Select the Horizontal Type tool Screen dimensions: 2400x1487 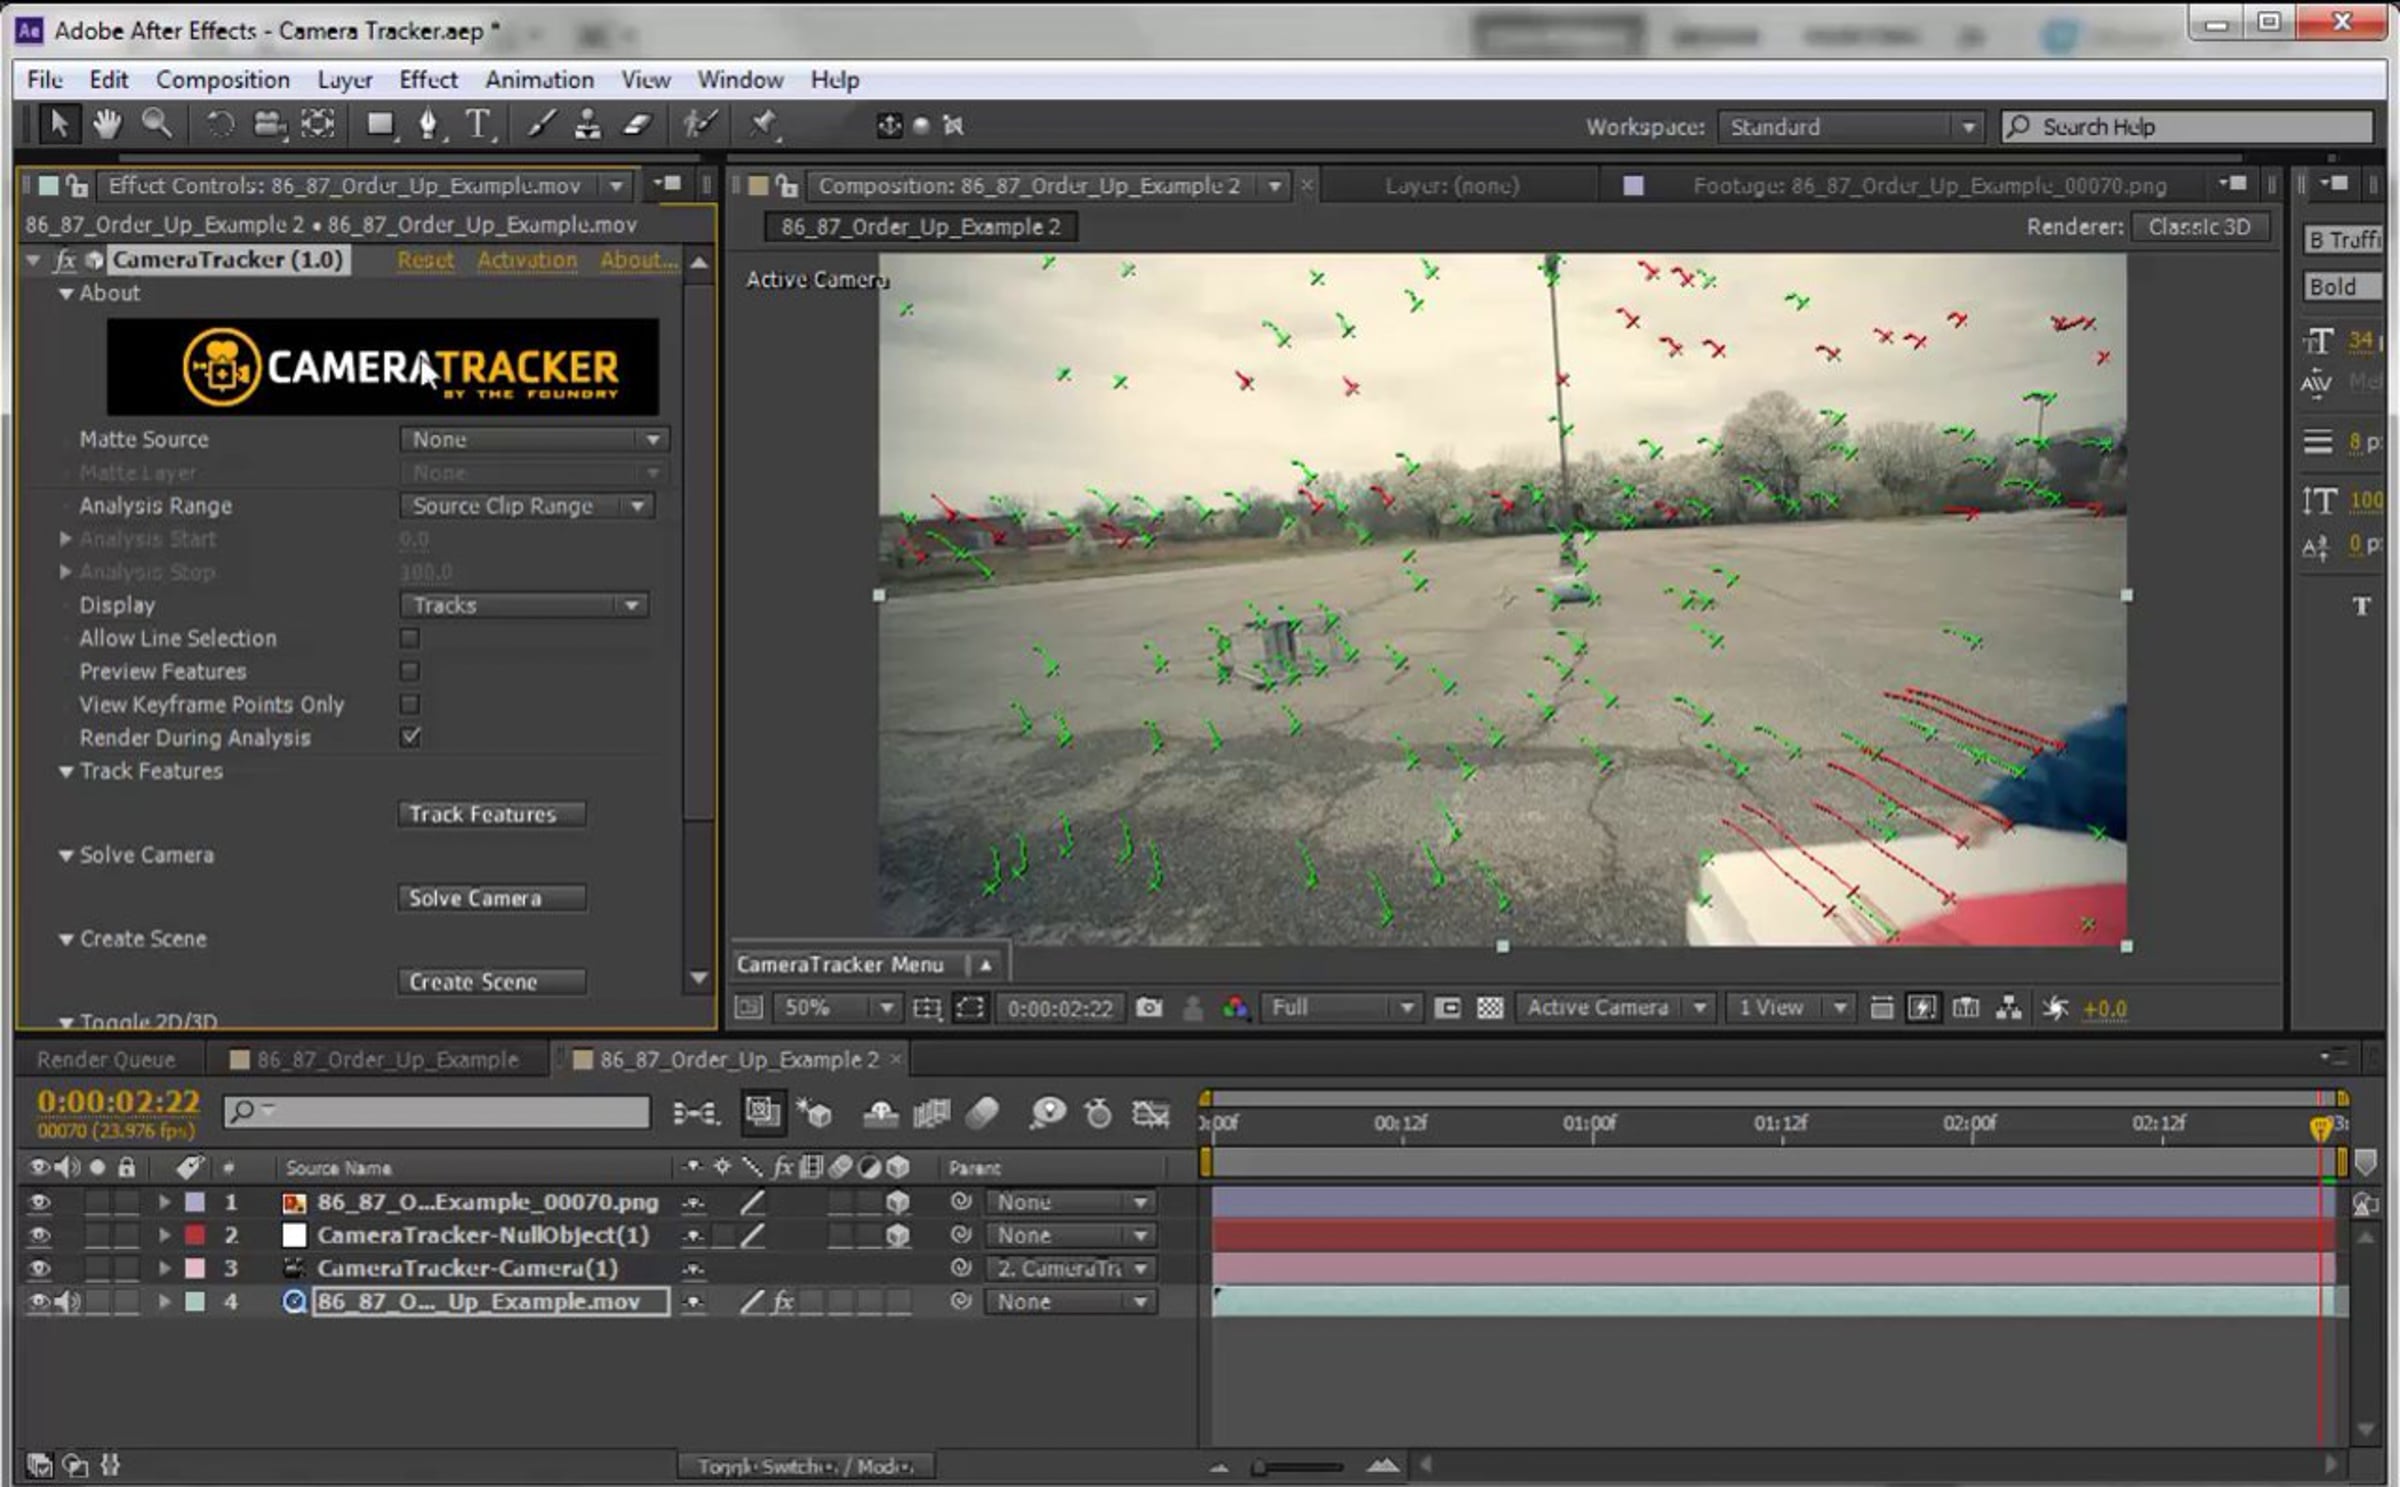pos(478,124)
